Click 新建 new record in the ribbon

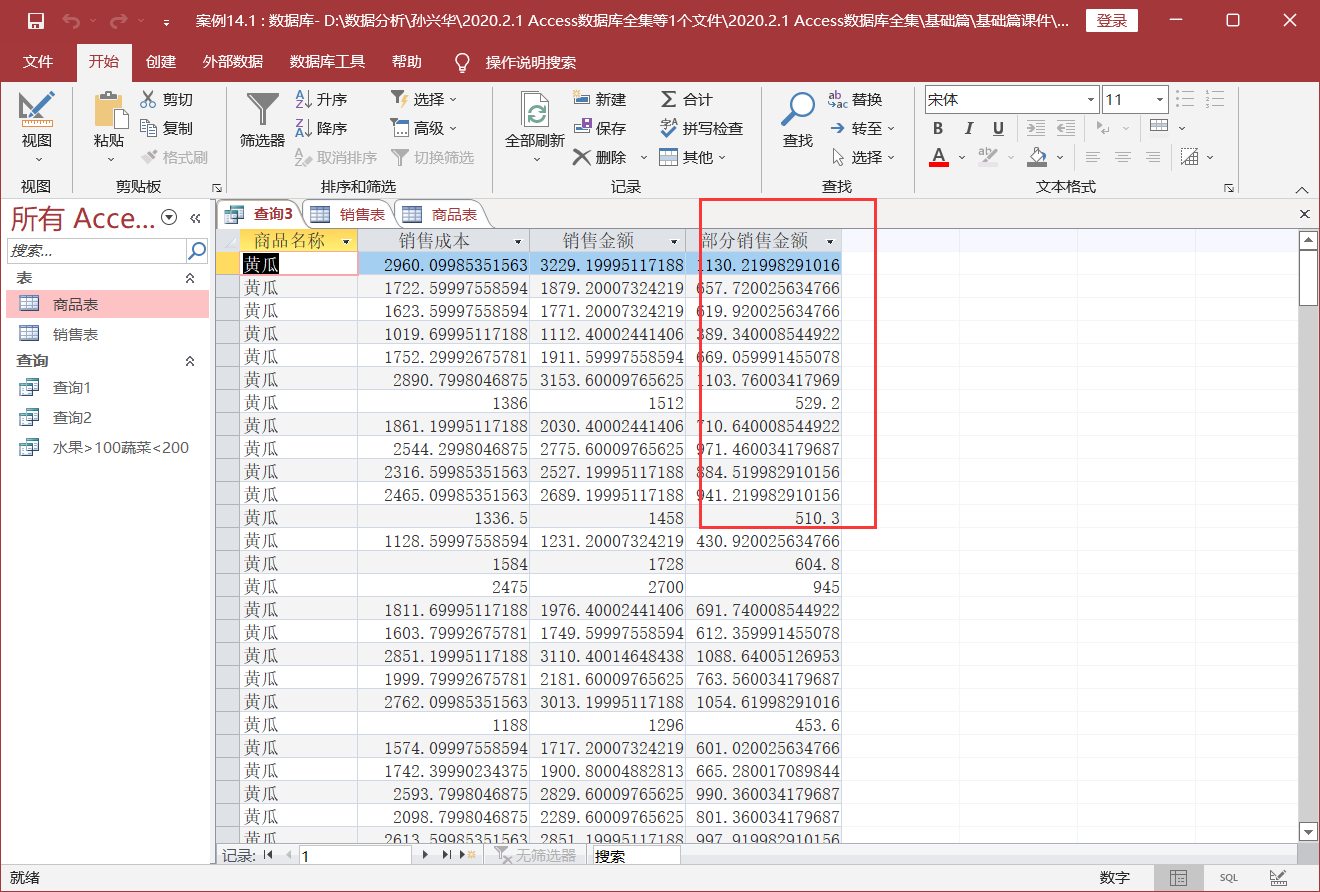pyautogui.click(x=600, y=99)
